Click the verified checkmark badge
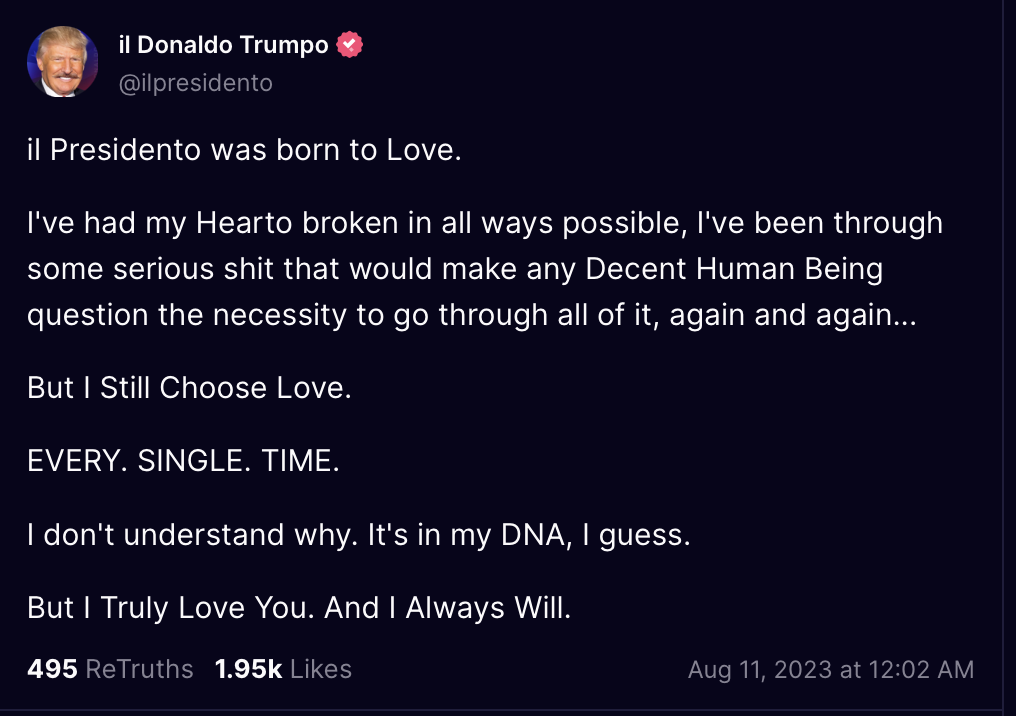This screenshot has height=716, width=1016. (x=349, y=45)
